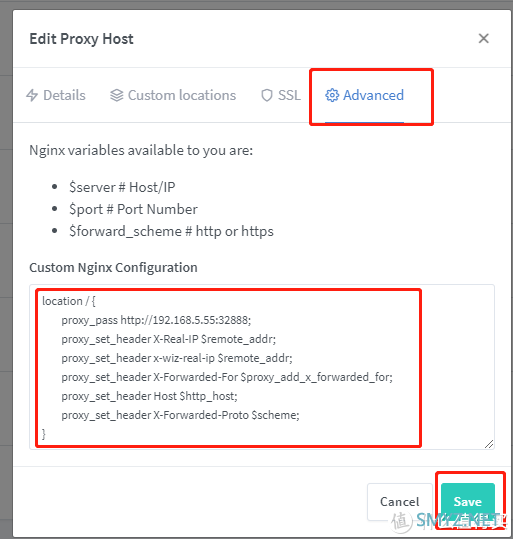Click the X-Forwarded-For header line
The width and height of the screenshot is (513, 539).
tap(227, 377)
